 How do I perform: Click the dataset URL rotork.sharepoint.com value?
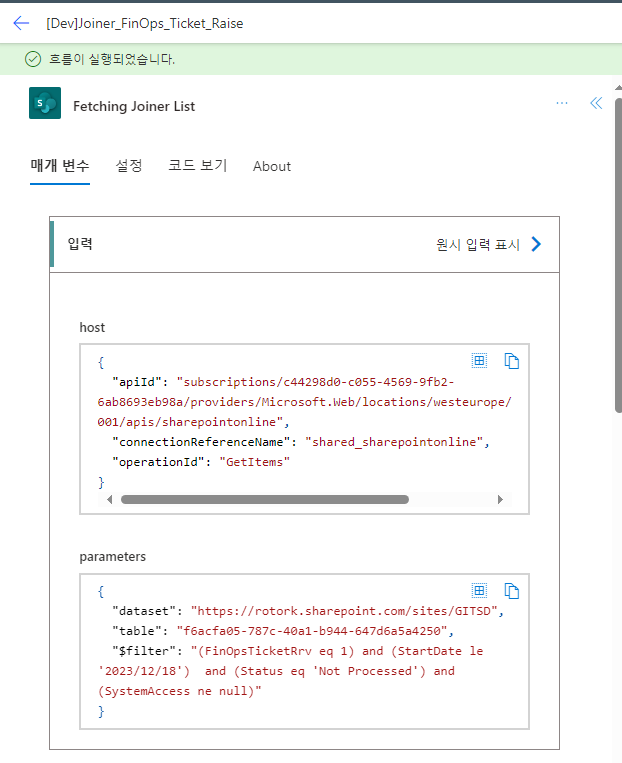tap(344, 611)
